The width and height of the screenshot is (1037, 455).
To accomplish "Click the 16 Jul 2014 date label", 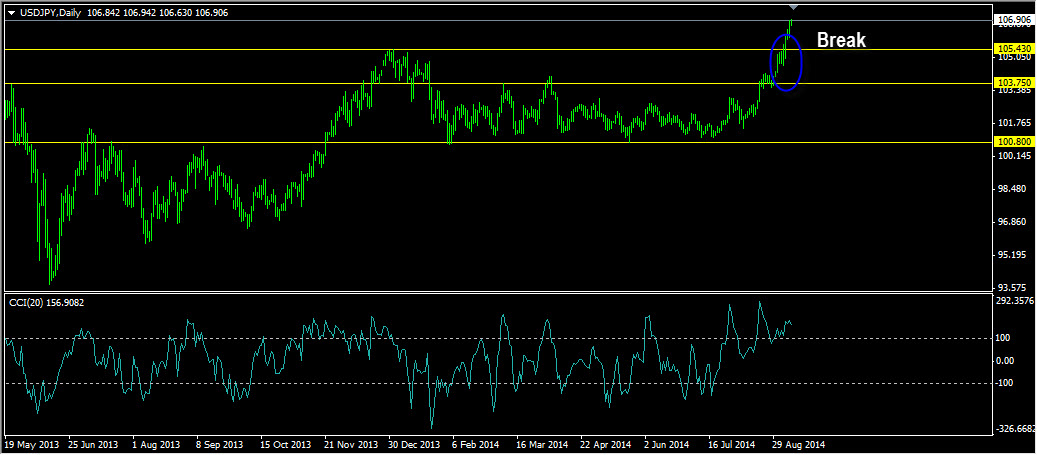I will pyautogui.click(x=733, y=444).
